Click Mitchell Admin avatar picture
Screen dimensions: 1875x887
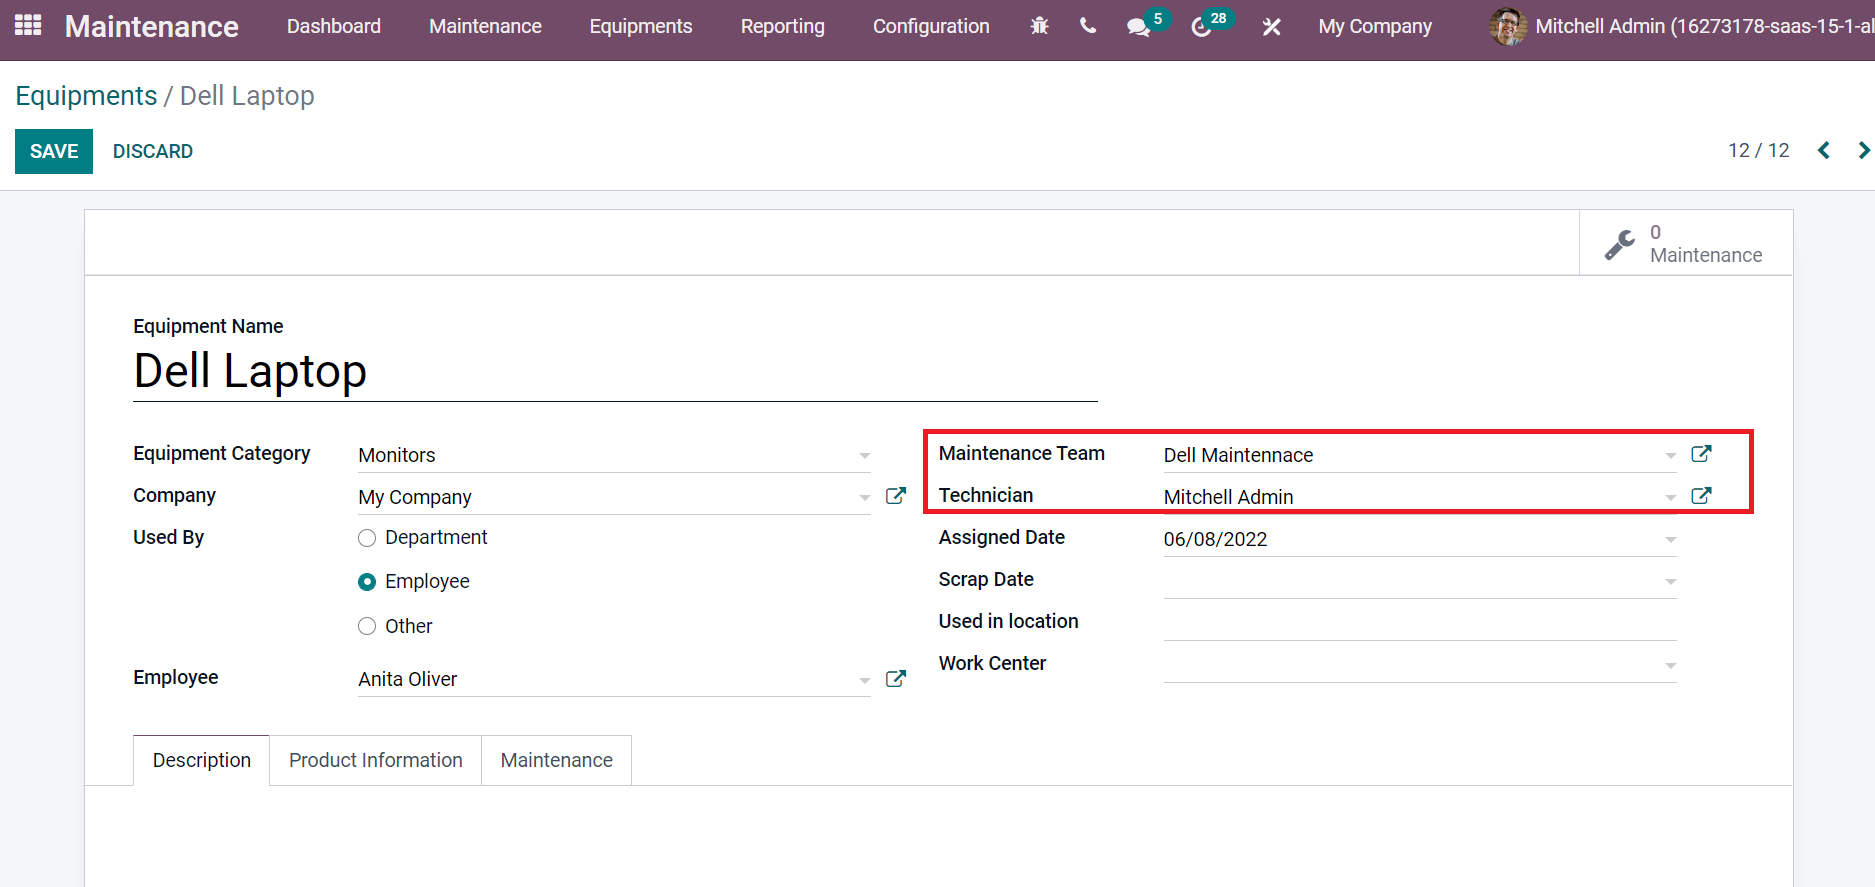[1508, 26]
